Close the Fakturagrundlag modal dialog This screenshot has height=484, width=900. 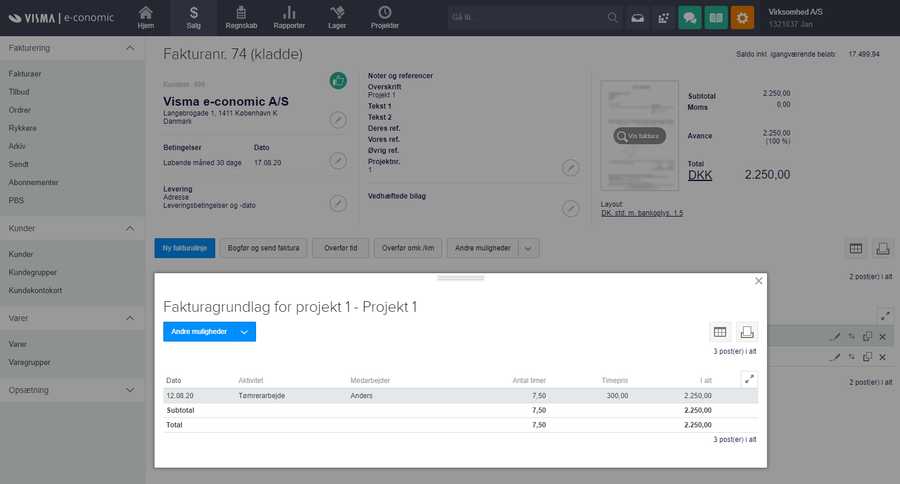coord(758,282)
